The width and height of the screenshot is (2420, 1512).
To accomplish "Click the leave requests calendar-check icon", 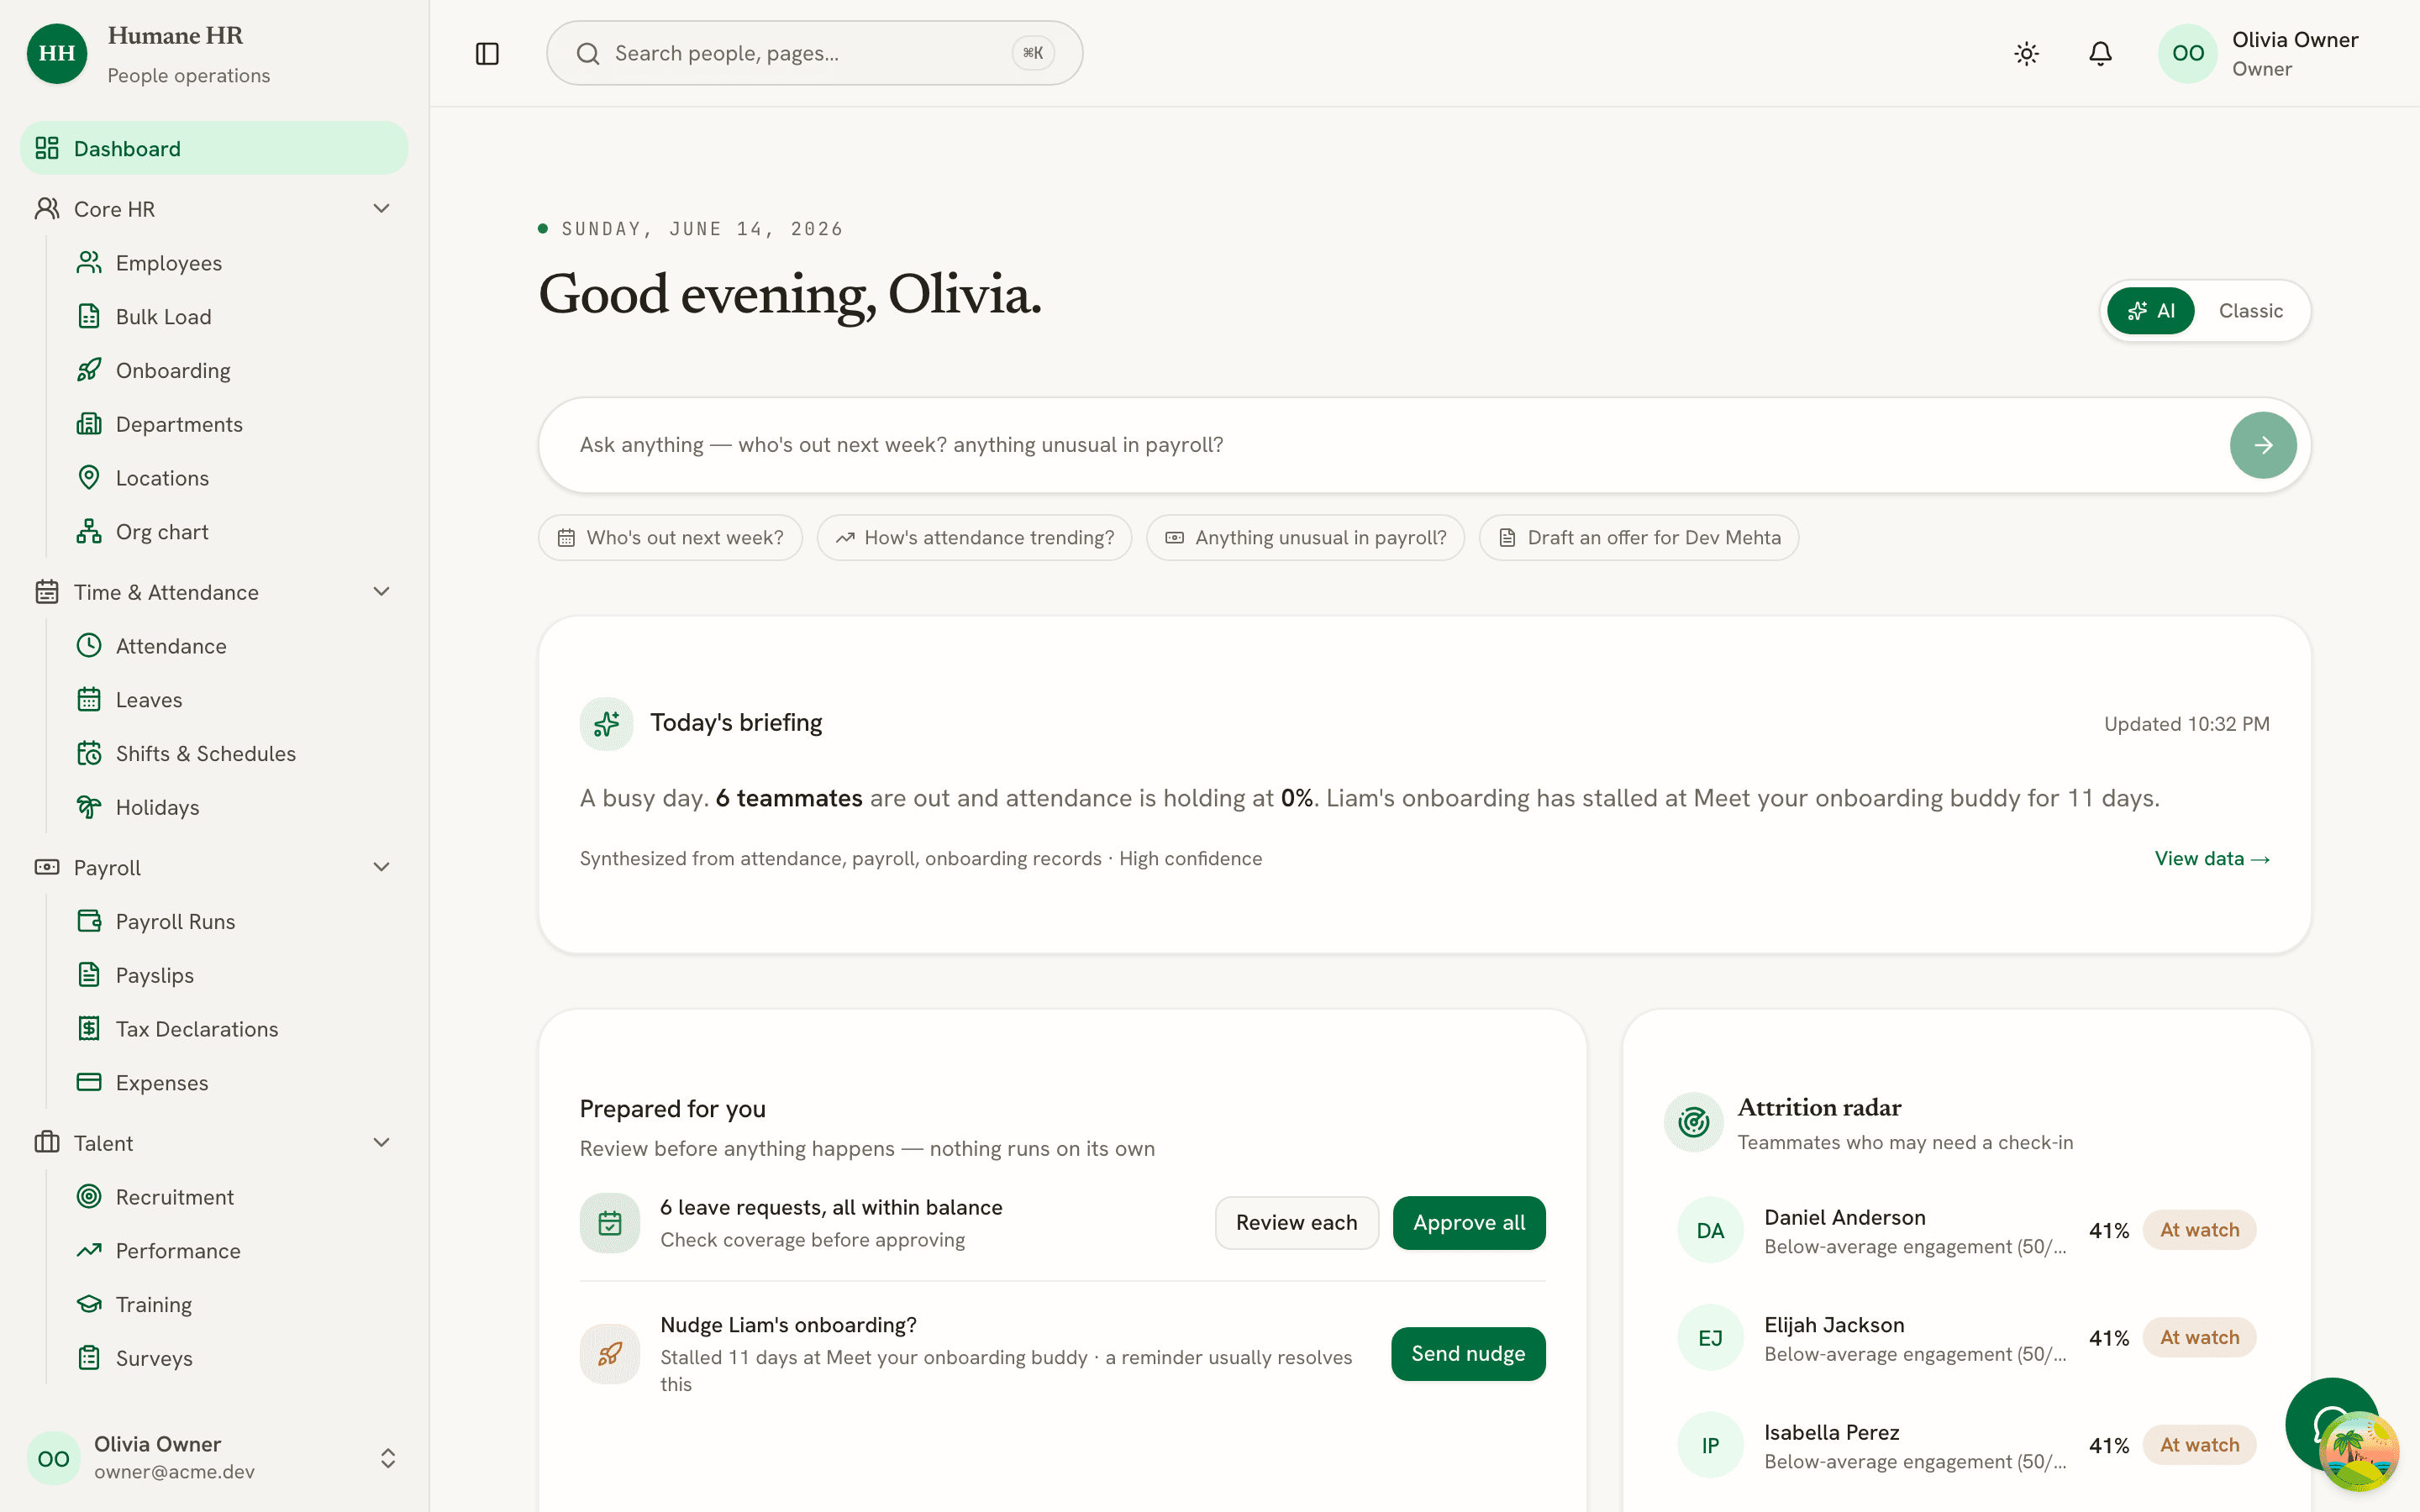I will [610, 1223].
